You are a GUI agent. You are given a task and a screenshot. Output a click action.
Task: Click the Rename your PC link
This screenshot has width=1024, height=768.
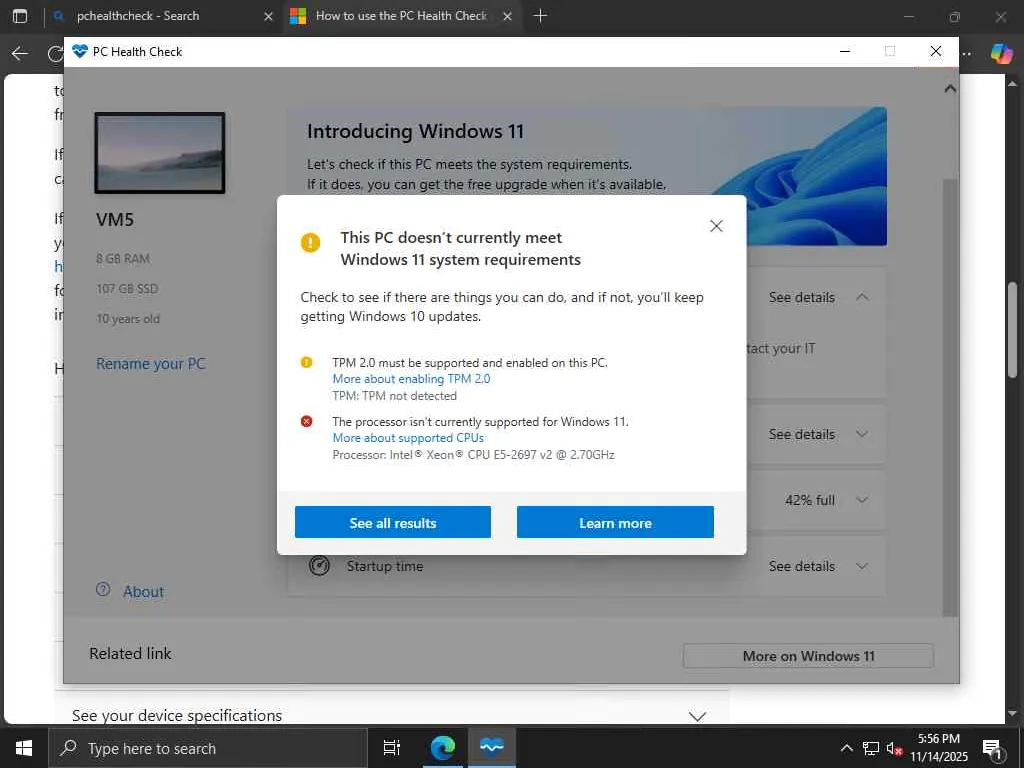[x=151, y=364]
